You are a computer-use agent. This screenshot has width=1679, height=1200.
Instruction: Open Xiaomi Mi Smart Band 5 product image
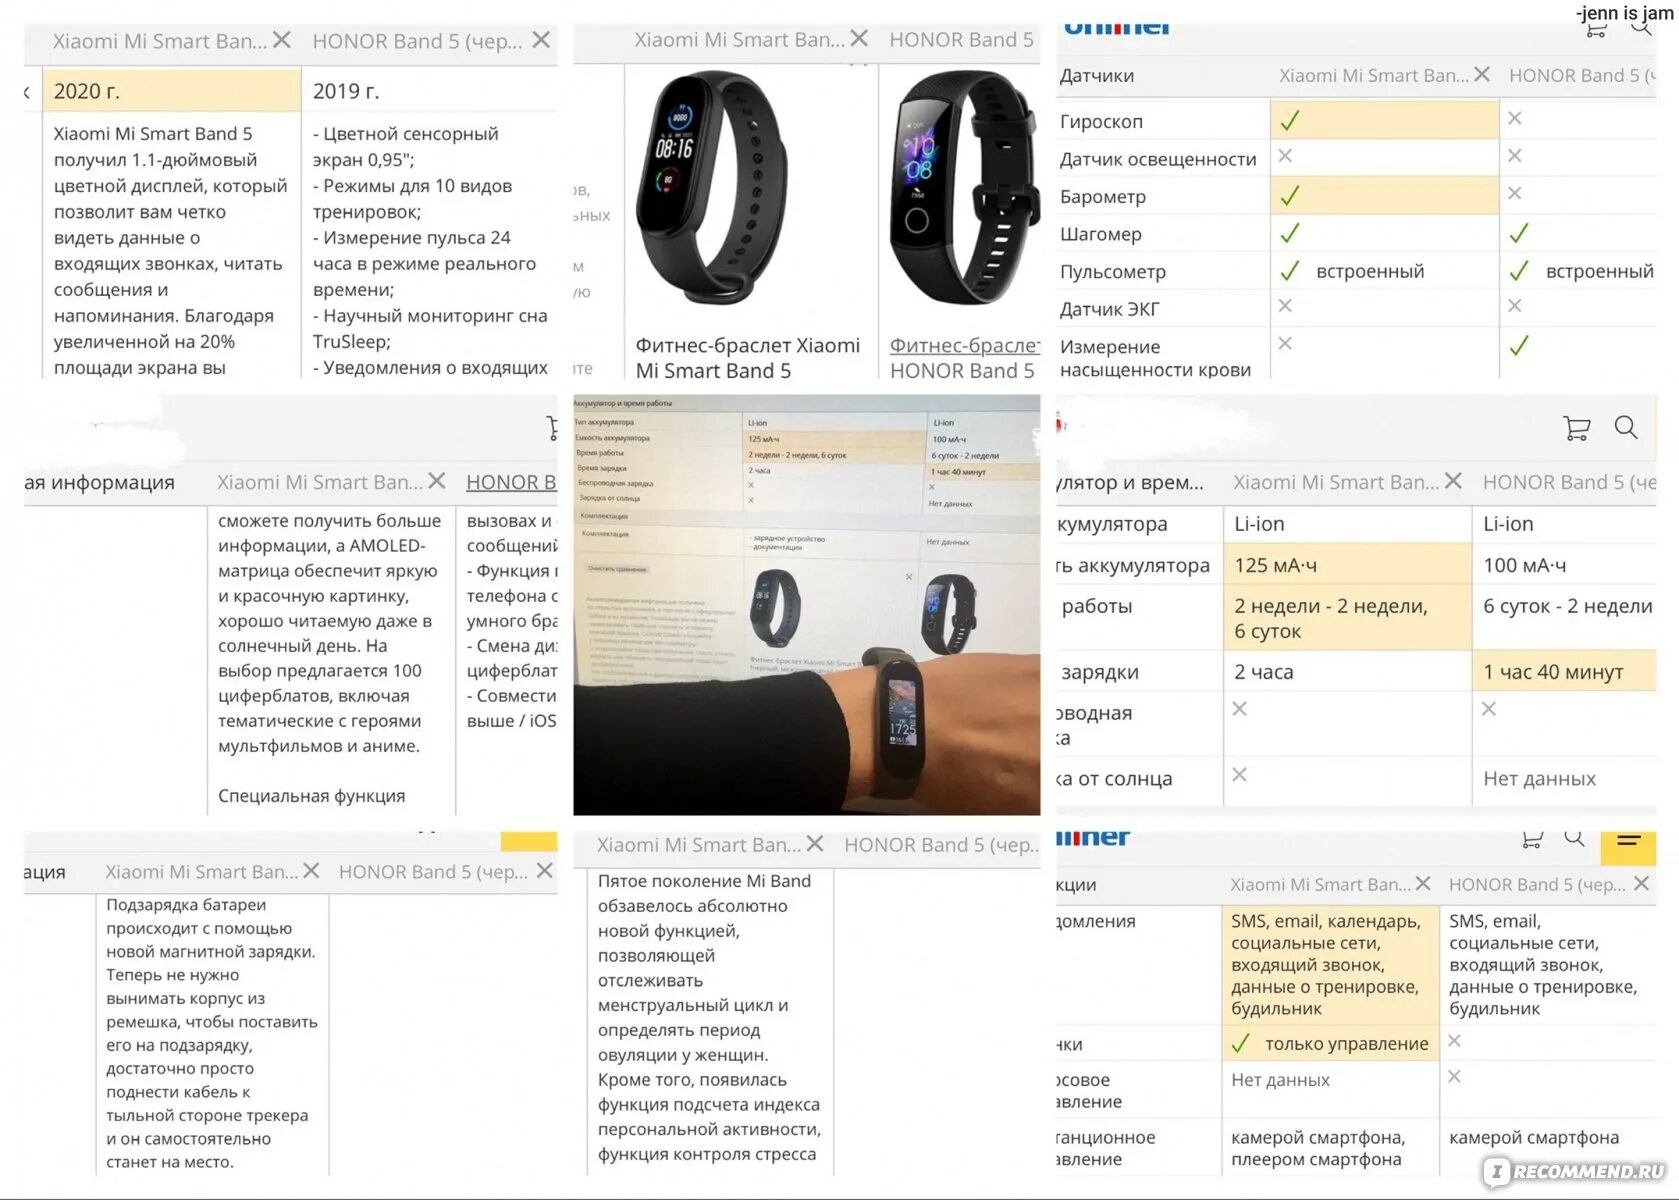click(711, 186)
